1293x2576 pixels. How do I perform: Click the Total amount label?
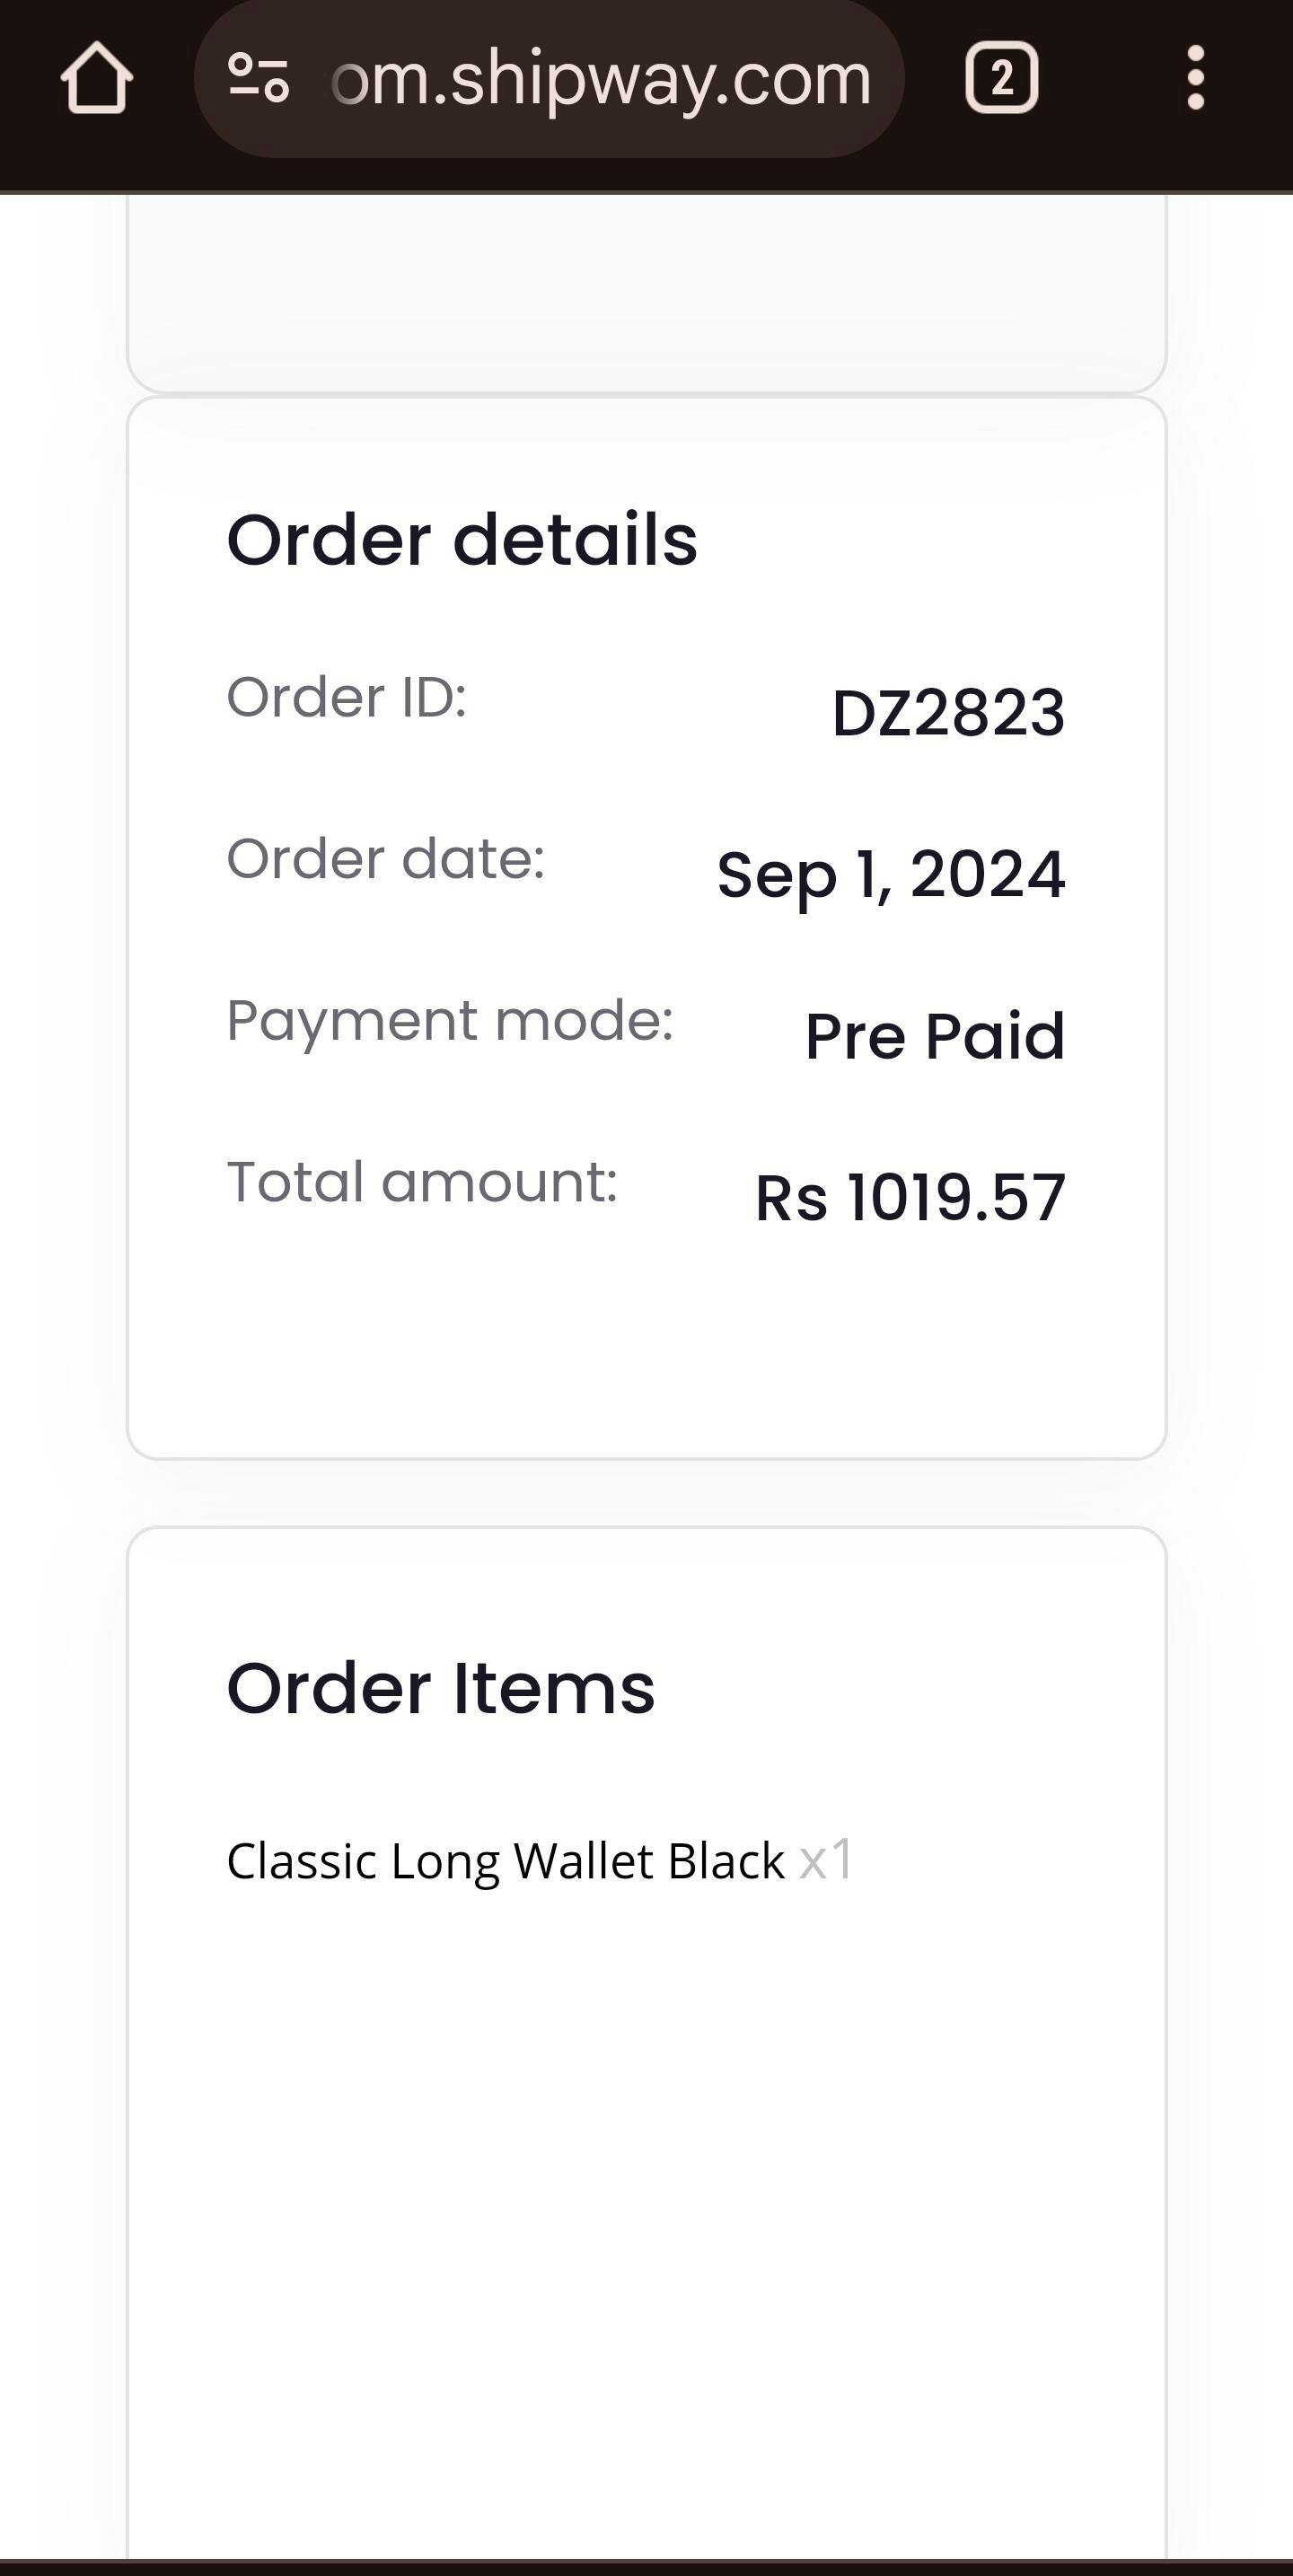[x=421, y=1182]
